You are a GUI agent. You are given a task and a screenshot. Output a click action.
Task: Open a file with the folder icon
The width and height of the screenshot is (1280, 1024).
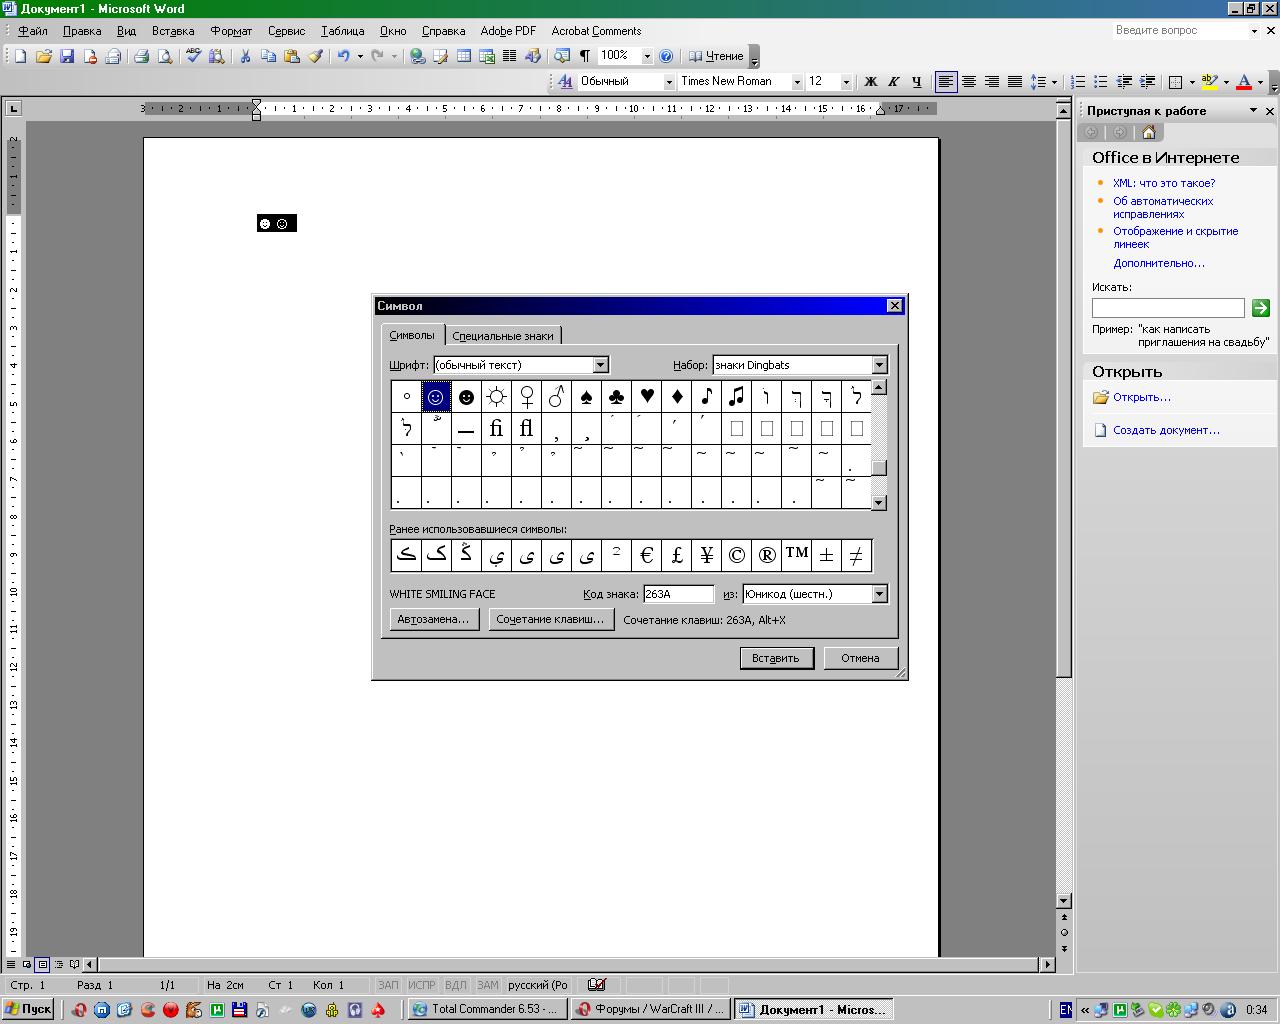43,56
